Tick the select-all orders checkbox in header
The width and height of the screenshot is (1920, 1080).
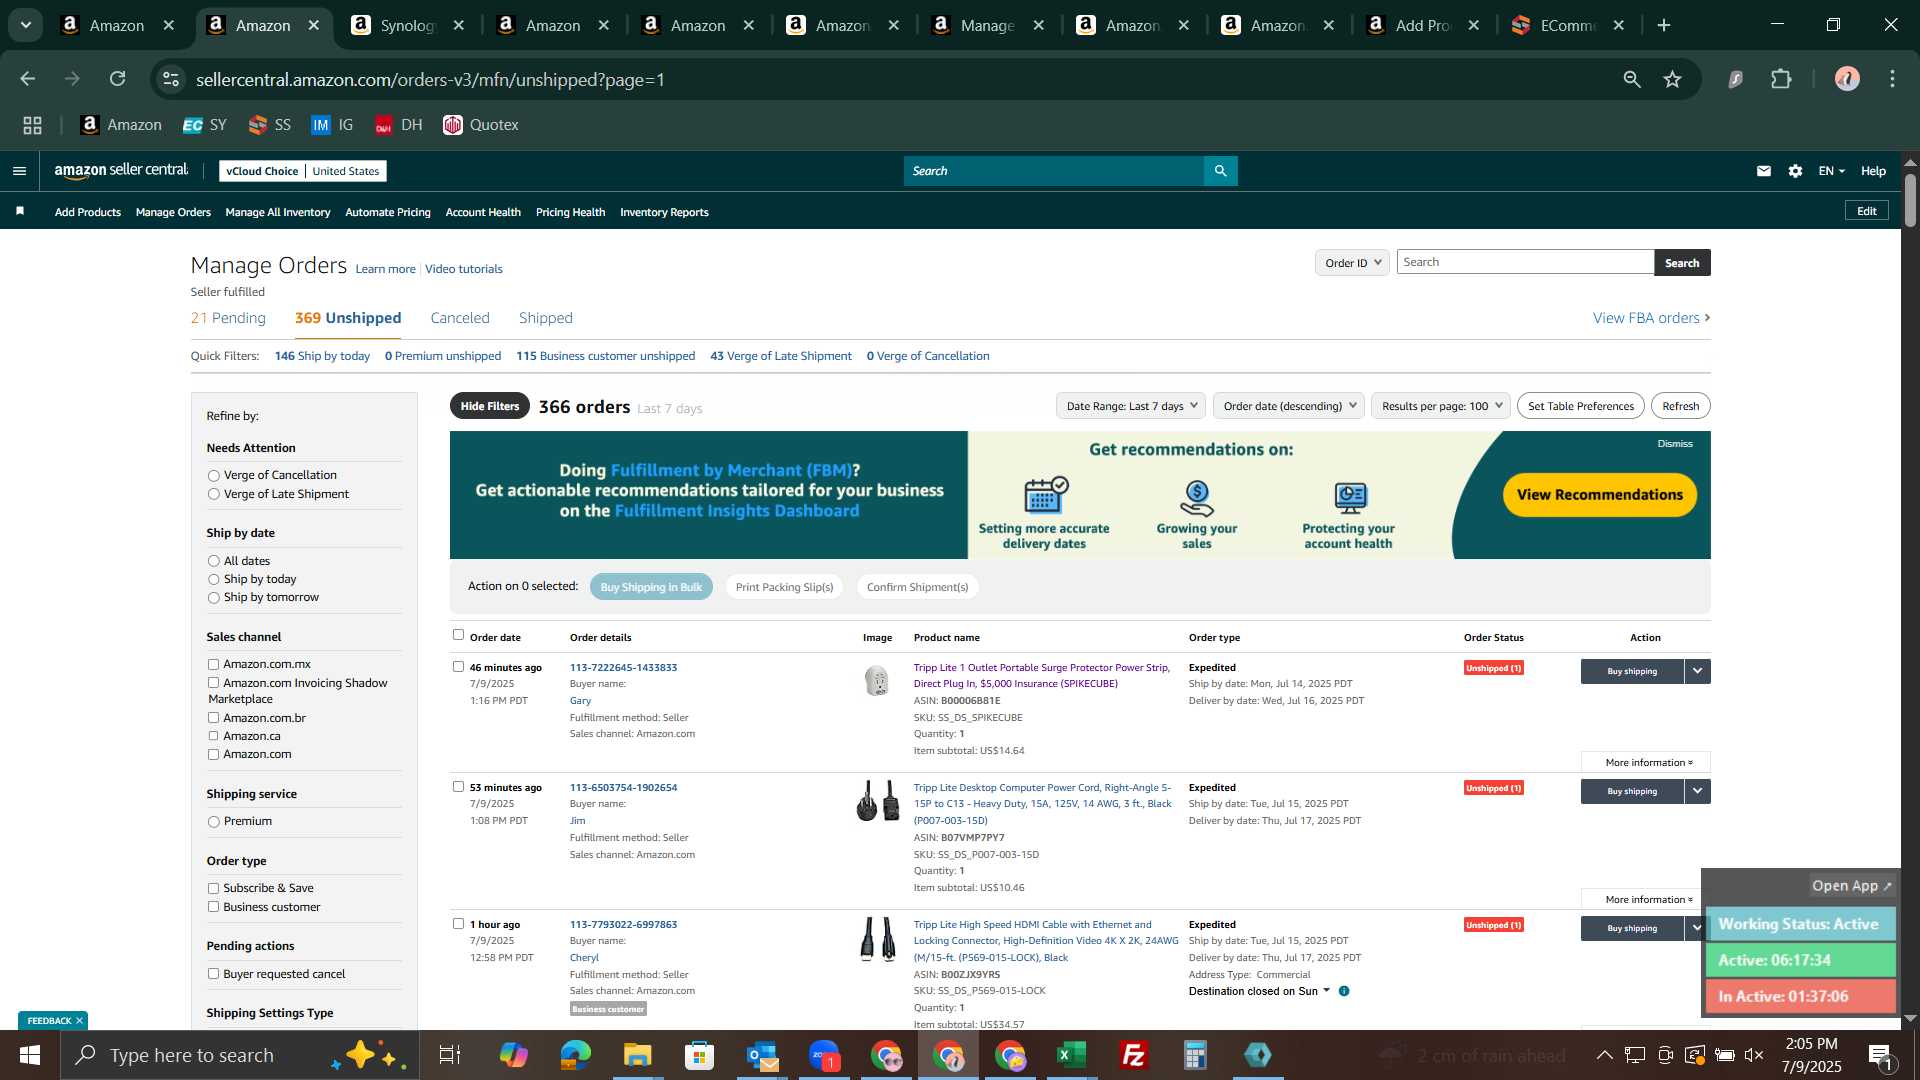click(x=458, y=634)
